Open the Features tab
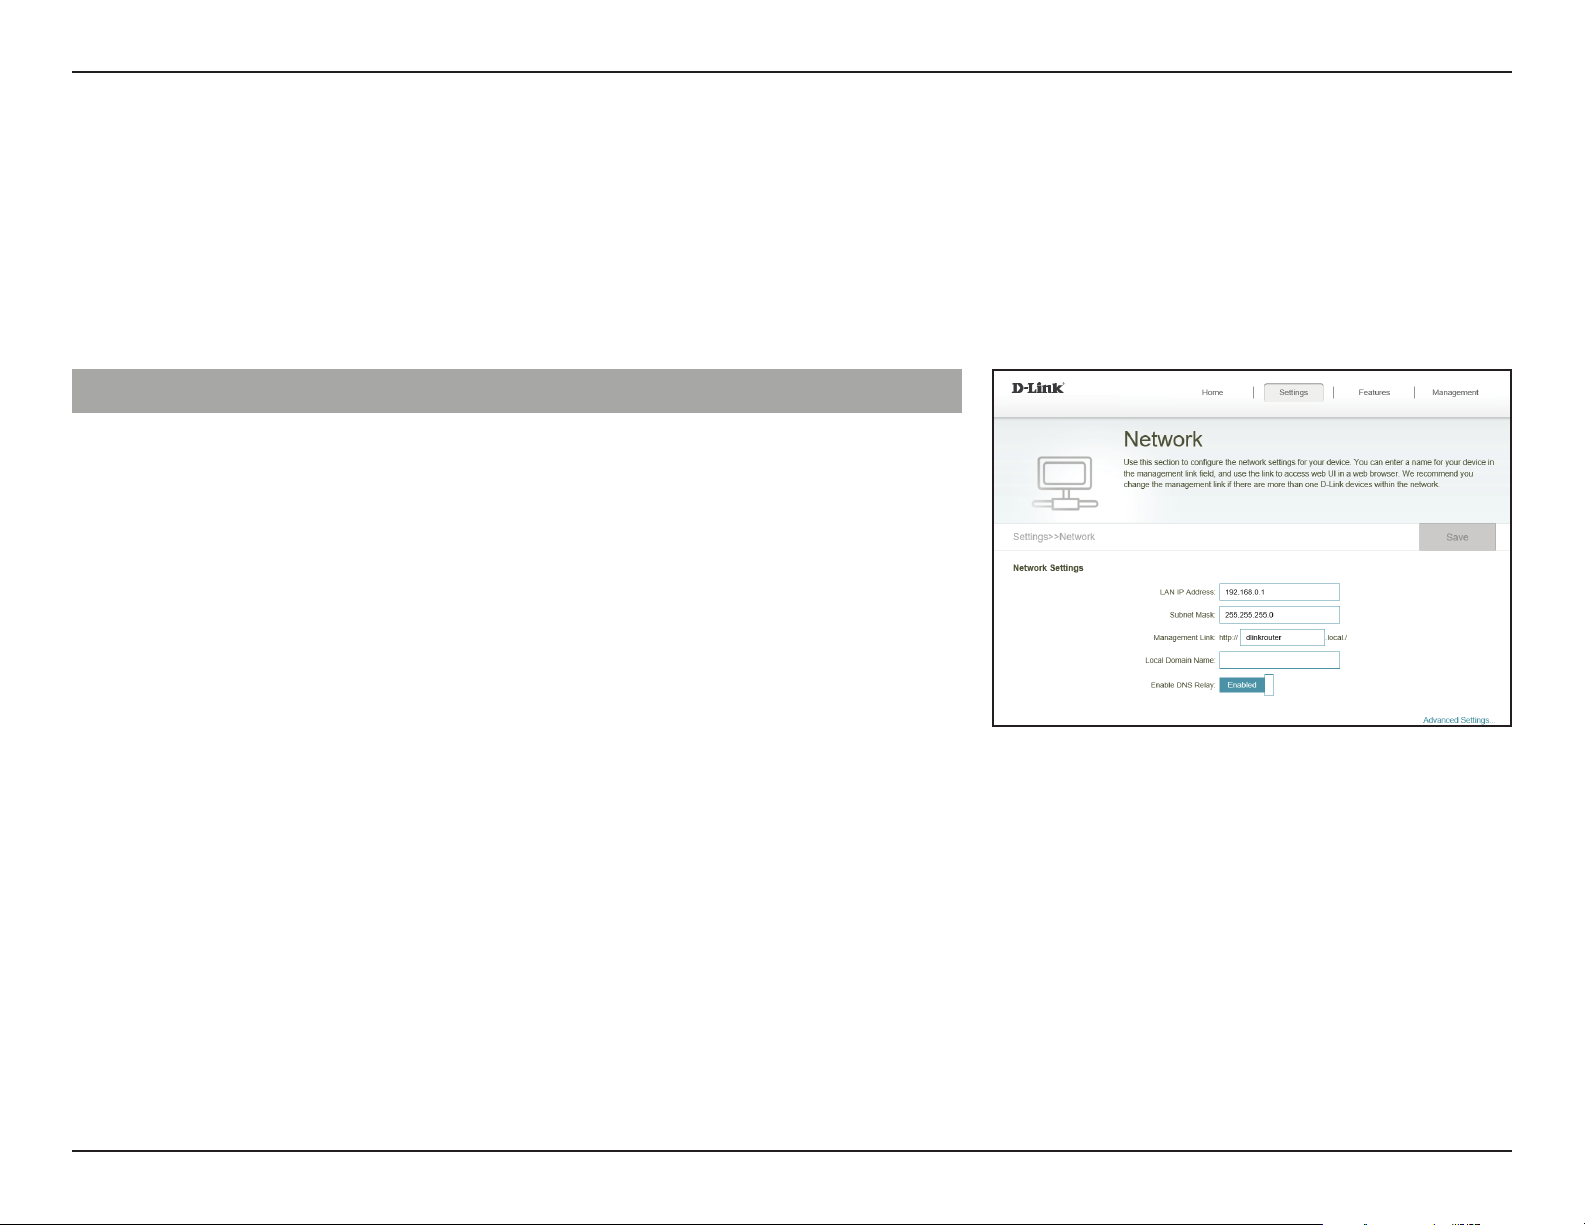1585x1225 pixels. point(1374,393)
